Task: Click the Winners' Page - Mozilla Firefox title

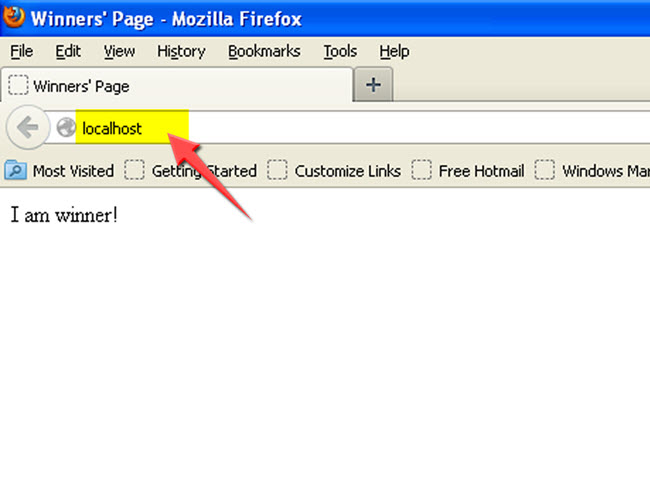Action: [166, 19]
